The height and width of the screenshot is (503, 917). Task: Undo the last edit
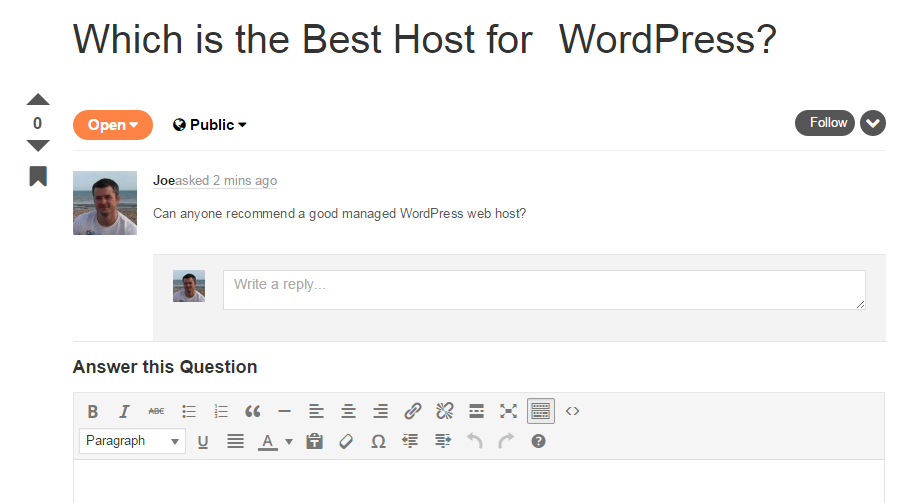[474, 441]
